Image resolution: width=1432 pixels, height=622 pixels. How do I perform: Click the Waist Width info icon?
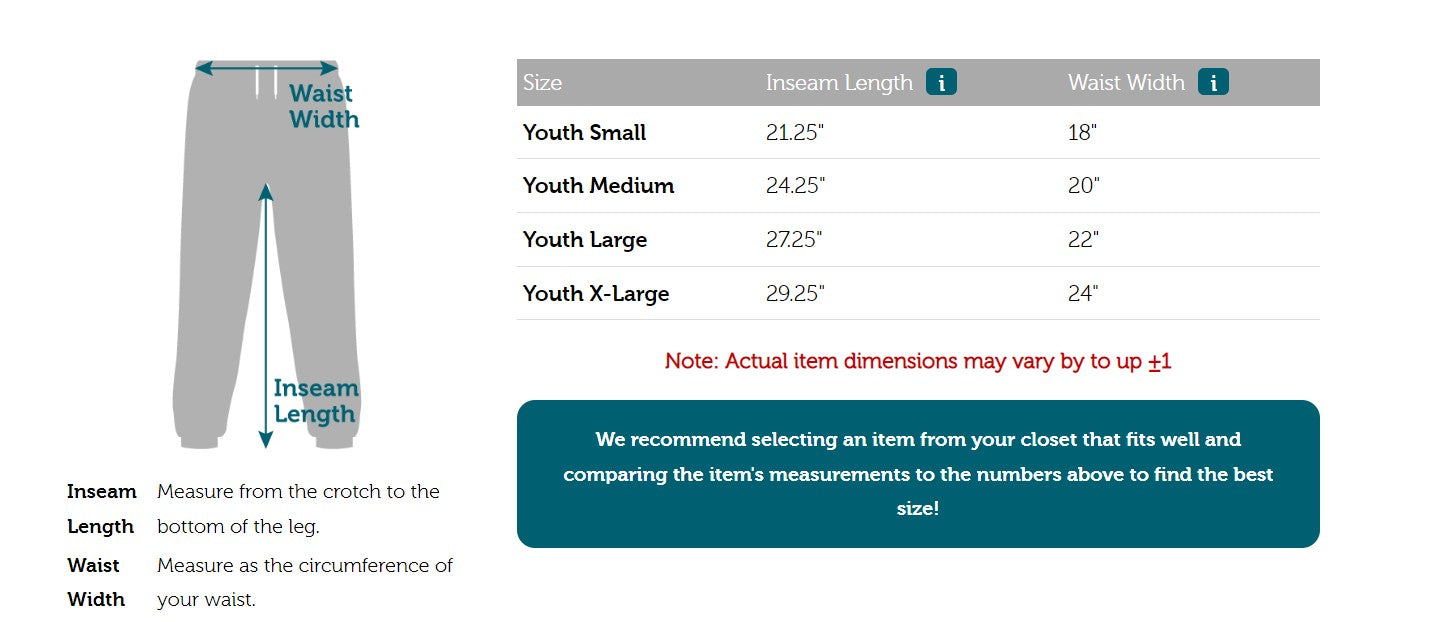pos(1213,82)
